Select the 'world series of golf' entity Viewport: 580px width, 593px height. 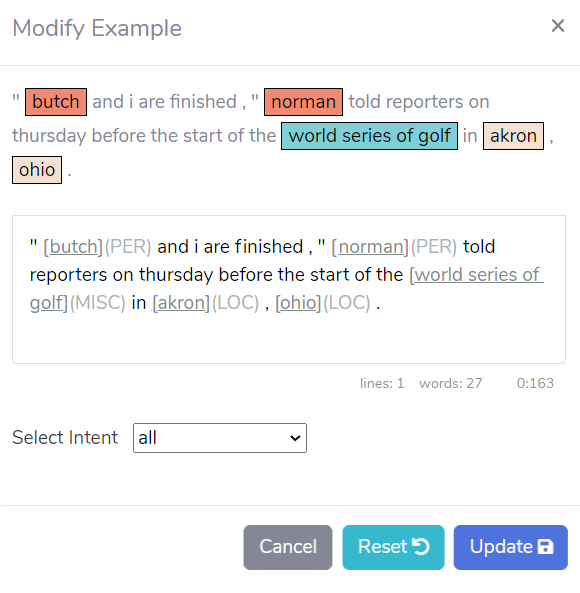pos(369,136)
